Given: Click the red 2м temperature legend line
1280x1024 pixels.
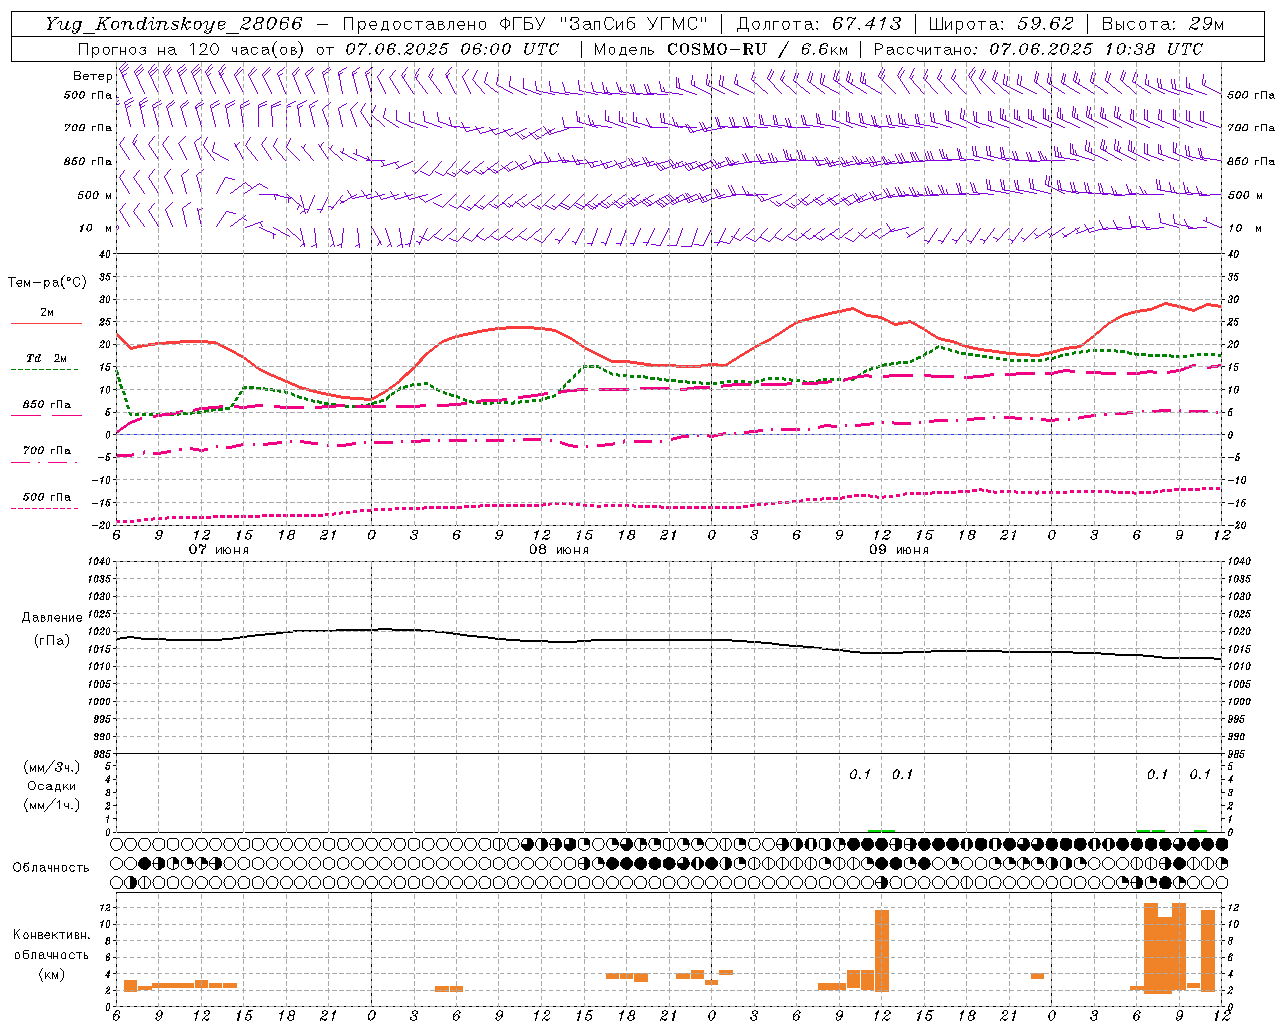Looking at the screenshot, I should (x=47, y=324).
